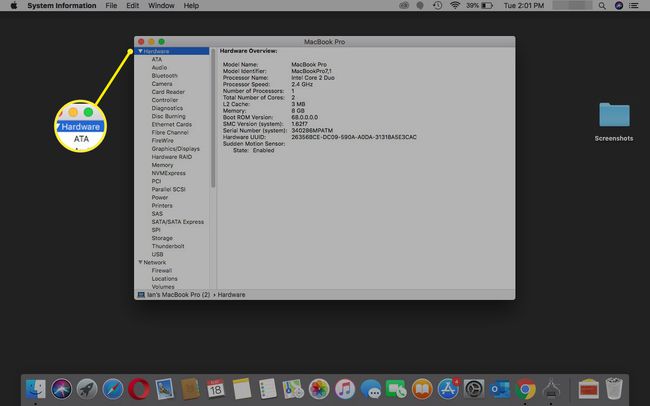Viewport: 650px width, 406px height.
Task: Click the sidebar vertical scrollbar
Action: coord(213,119)
